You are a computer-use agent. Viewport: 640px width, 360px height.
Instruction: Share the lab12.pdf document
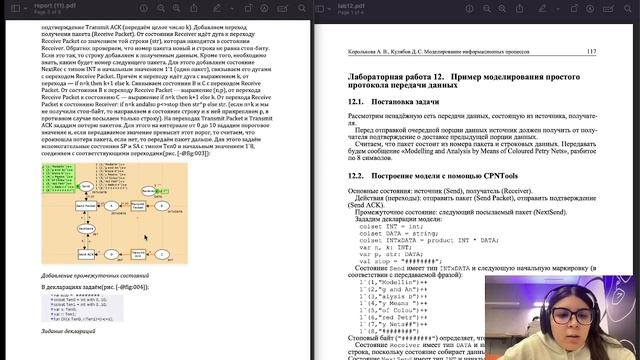(x=520, y=8)
